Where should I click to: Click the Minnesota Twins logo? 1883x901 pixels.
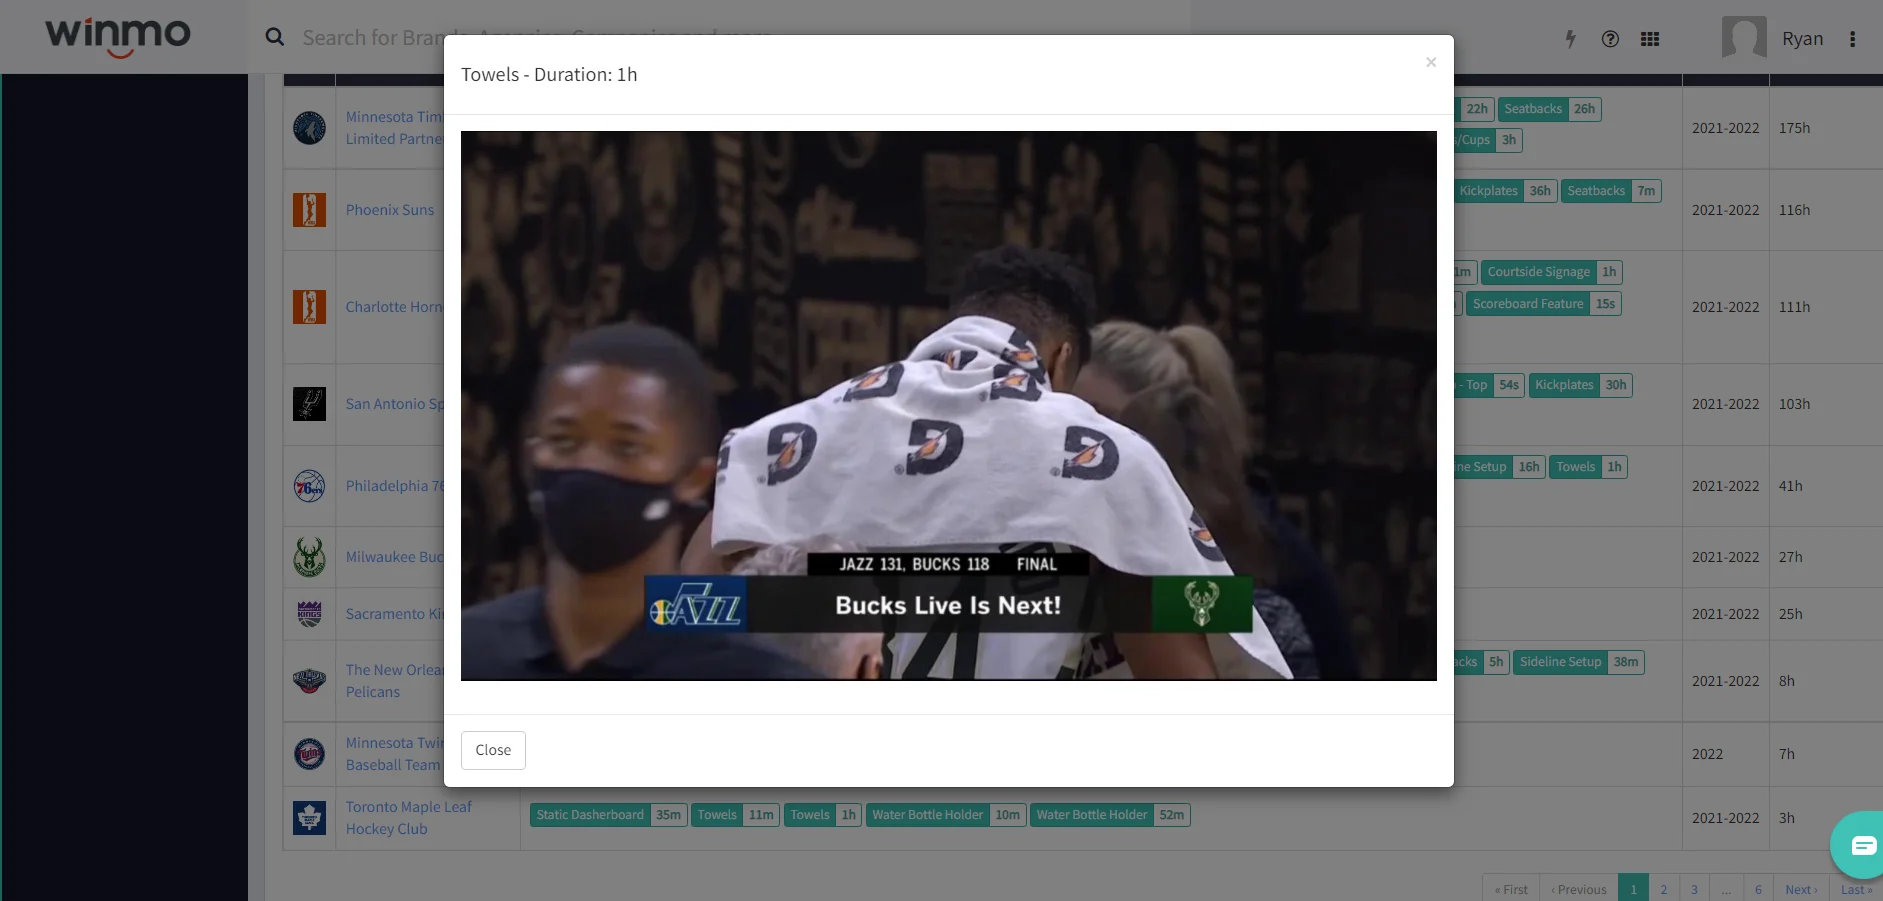[x=309, y=754]
